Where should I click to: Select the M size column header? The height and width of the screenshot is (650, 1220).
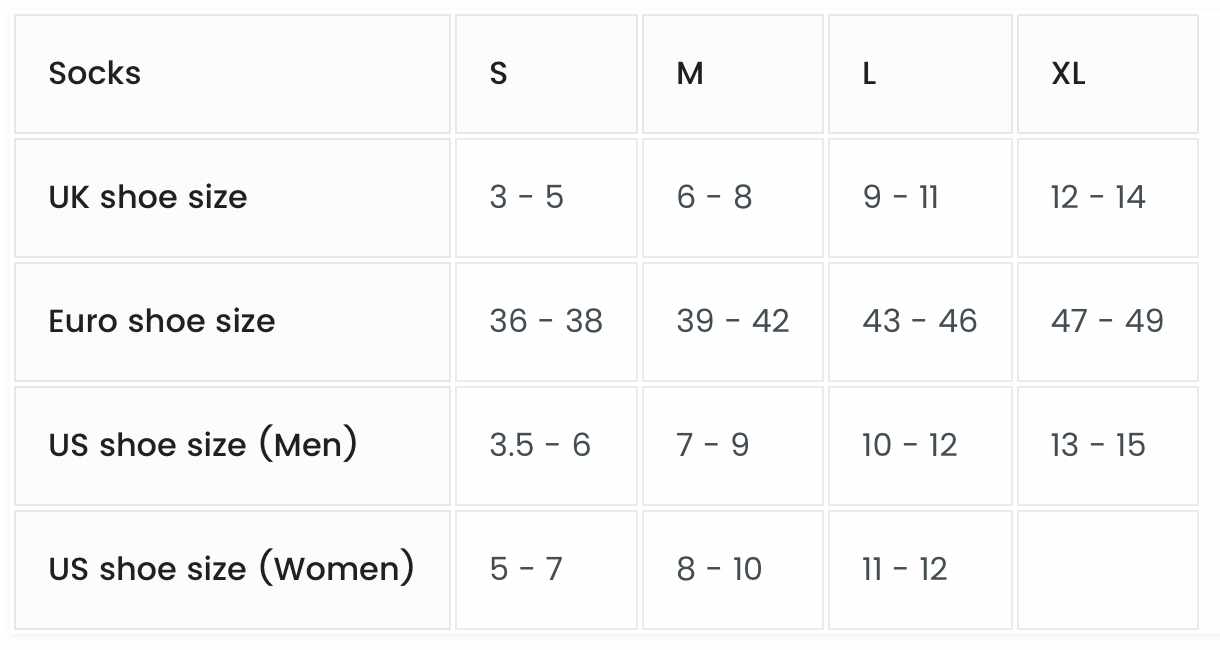point(733,74)
